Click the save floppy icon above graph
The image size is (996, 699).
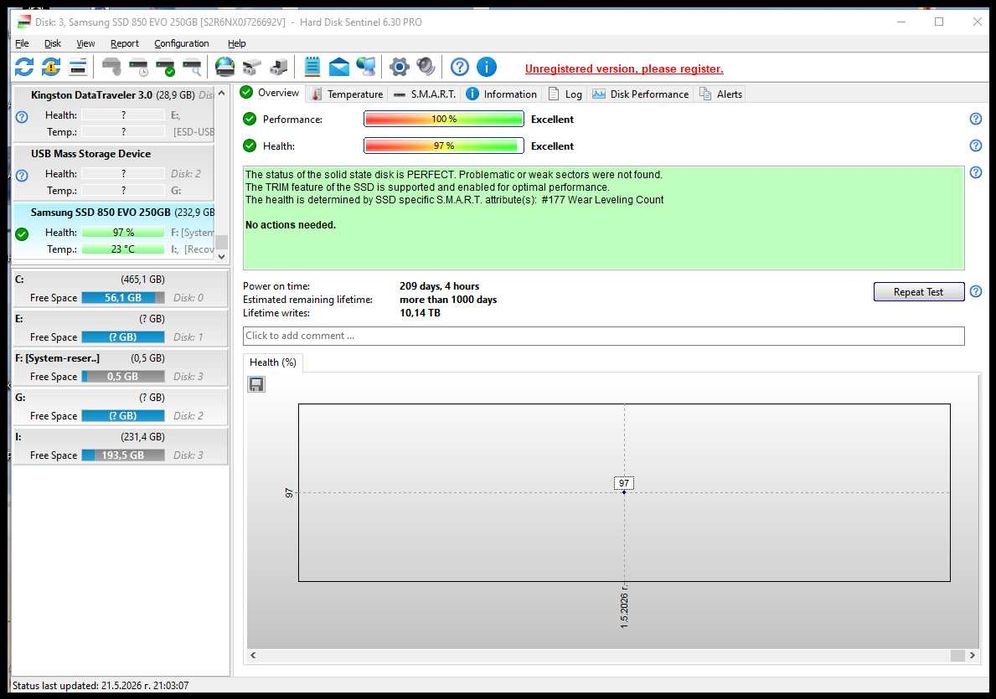tap(256, 384)
